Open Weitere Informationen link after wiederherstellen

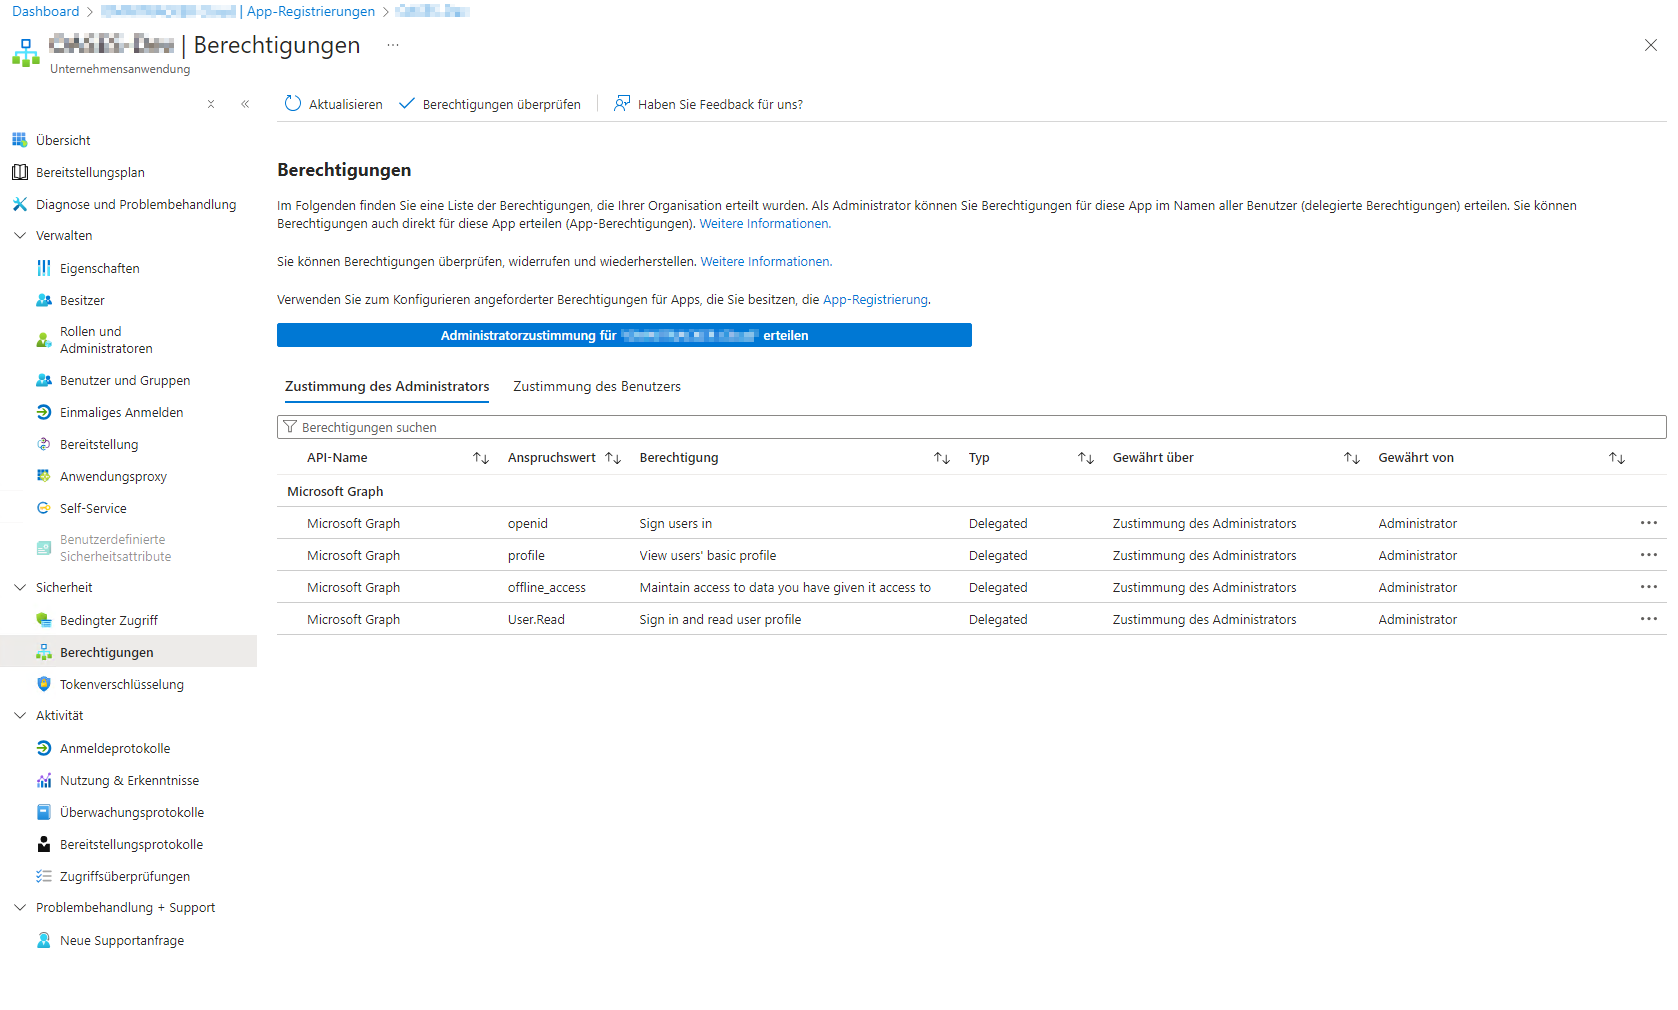765,262
